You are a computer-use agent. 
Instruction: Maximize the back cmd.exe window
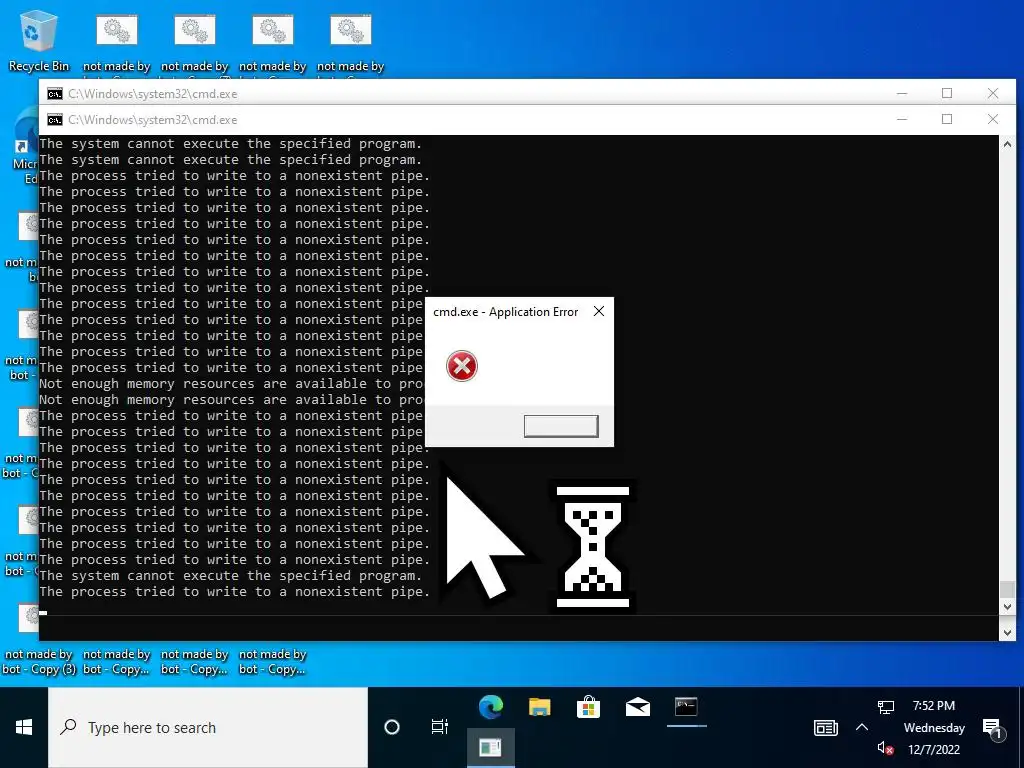[947, 93]
